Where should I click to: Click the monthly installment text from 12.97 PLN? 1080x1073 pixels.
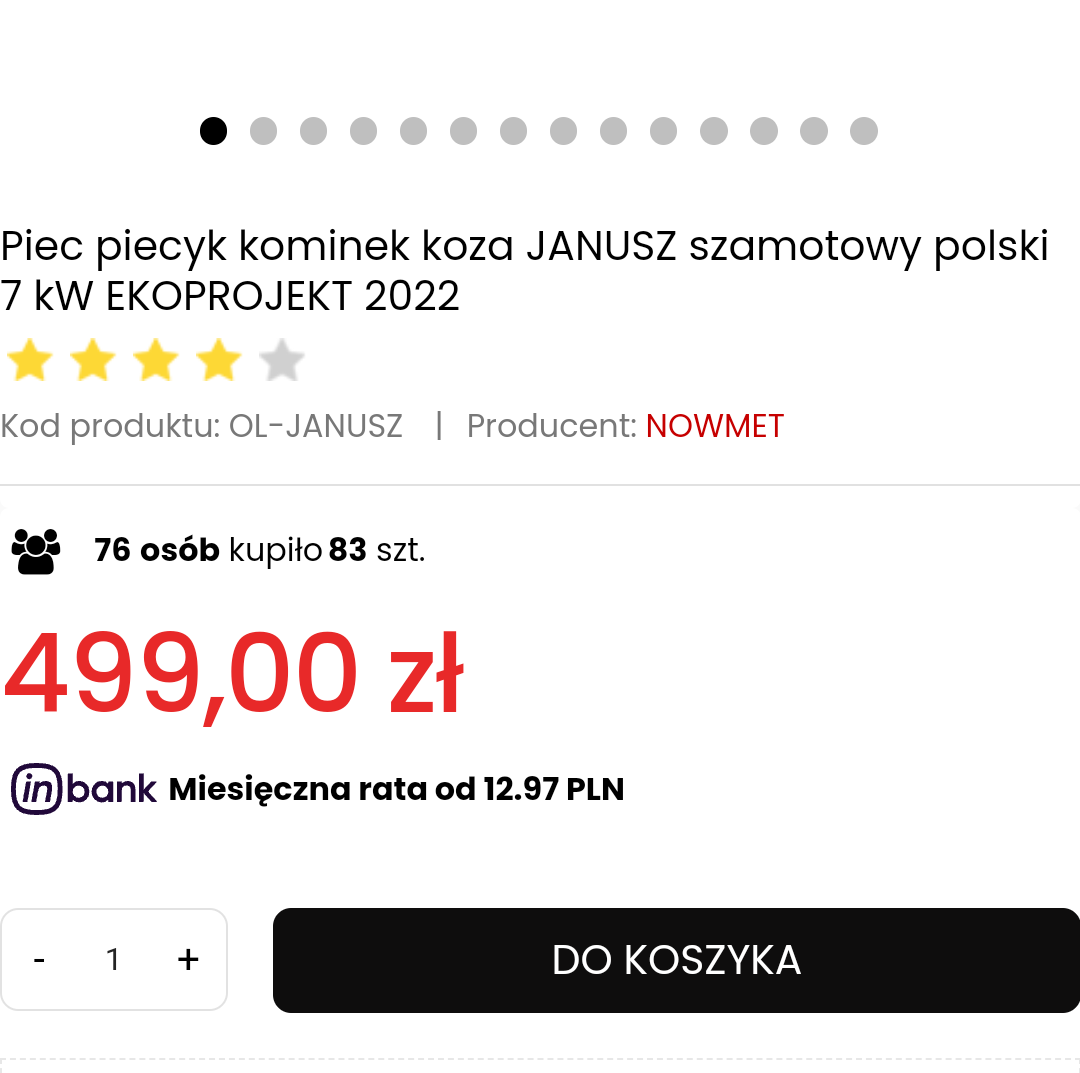(x=396, y=789)
